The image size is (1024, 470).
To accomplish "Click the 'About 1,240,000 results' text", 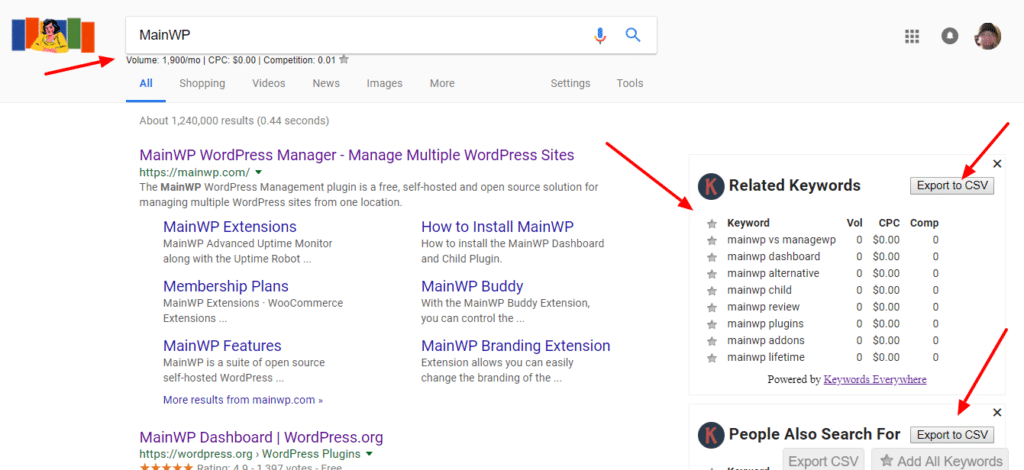I will 234,121.
